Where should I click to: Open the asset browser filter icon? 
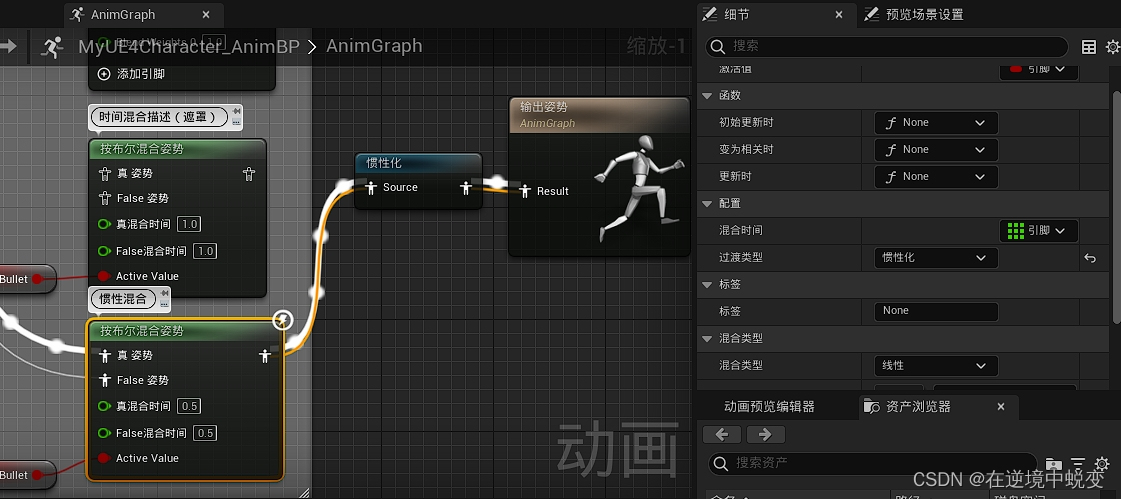(1078, 464)
